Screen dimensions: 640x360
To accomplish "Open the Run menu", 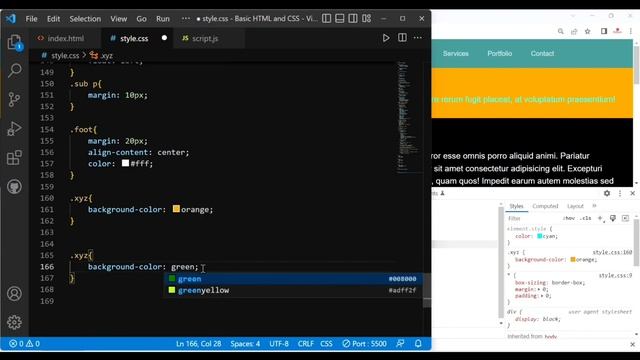I will click(163, 19).
